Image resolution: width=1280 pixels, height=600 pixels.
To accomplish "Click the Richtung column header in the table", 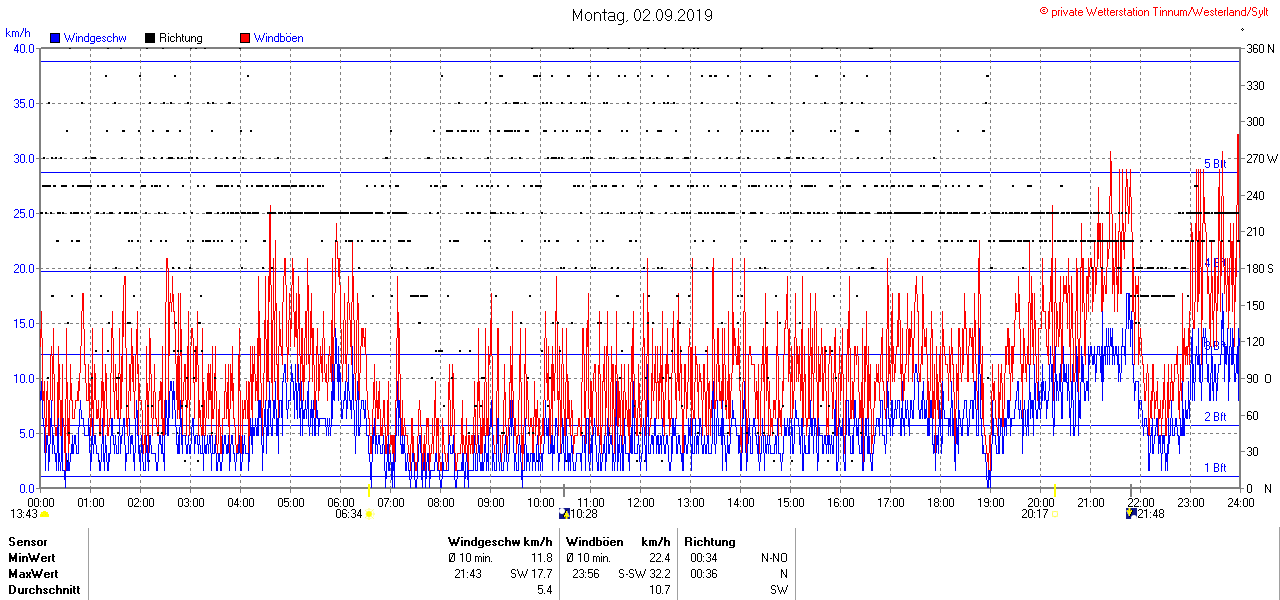I will tap(710, 542).
